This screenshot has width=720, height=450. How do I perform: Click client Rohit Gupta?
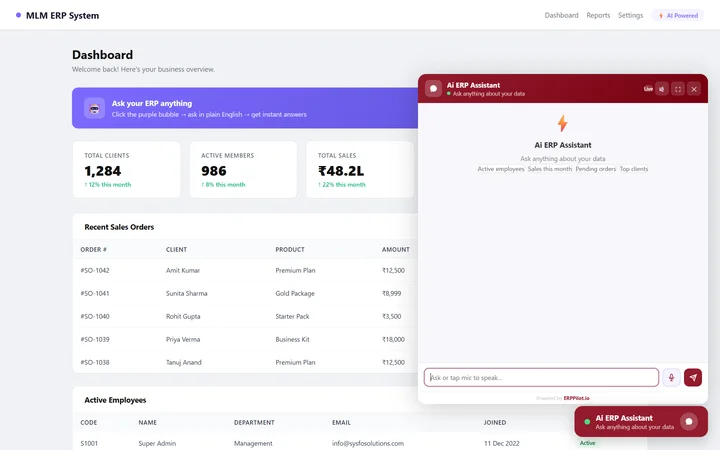click(183, 316)
